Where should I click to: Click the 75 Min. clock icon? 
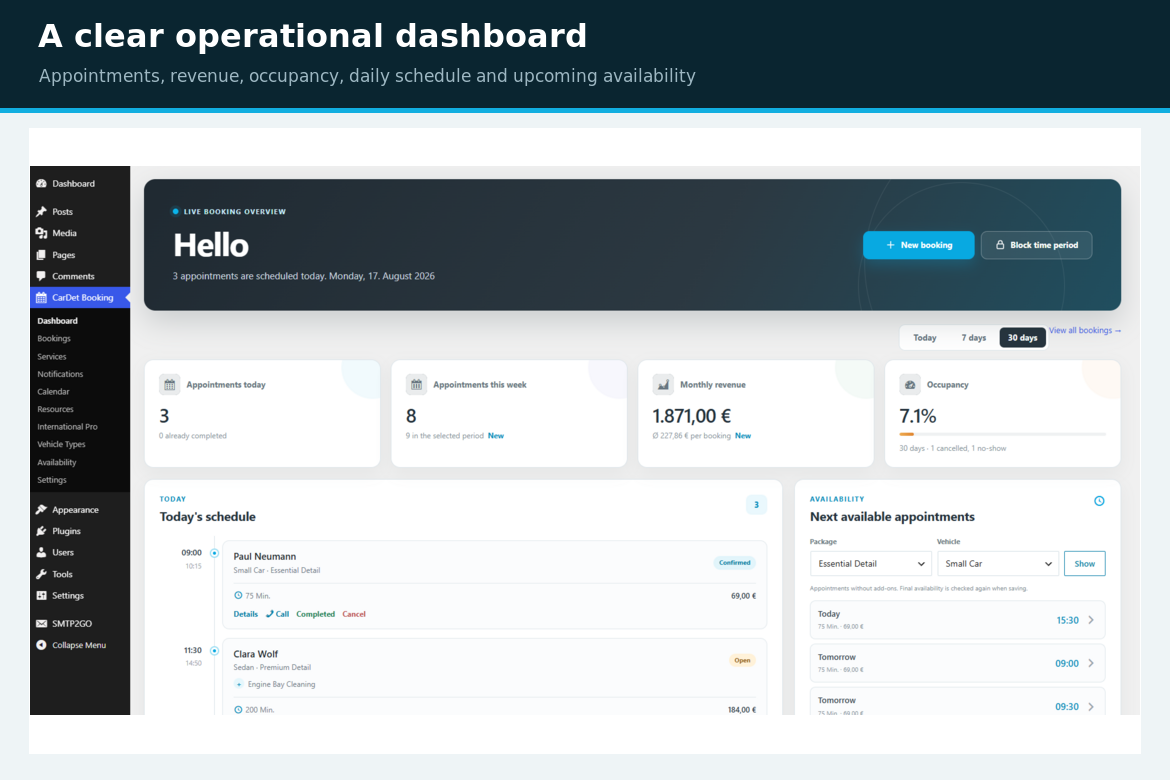click(238, 596)
